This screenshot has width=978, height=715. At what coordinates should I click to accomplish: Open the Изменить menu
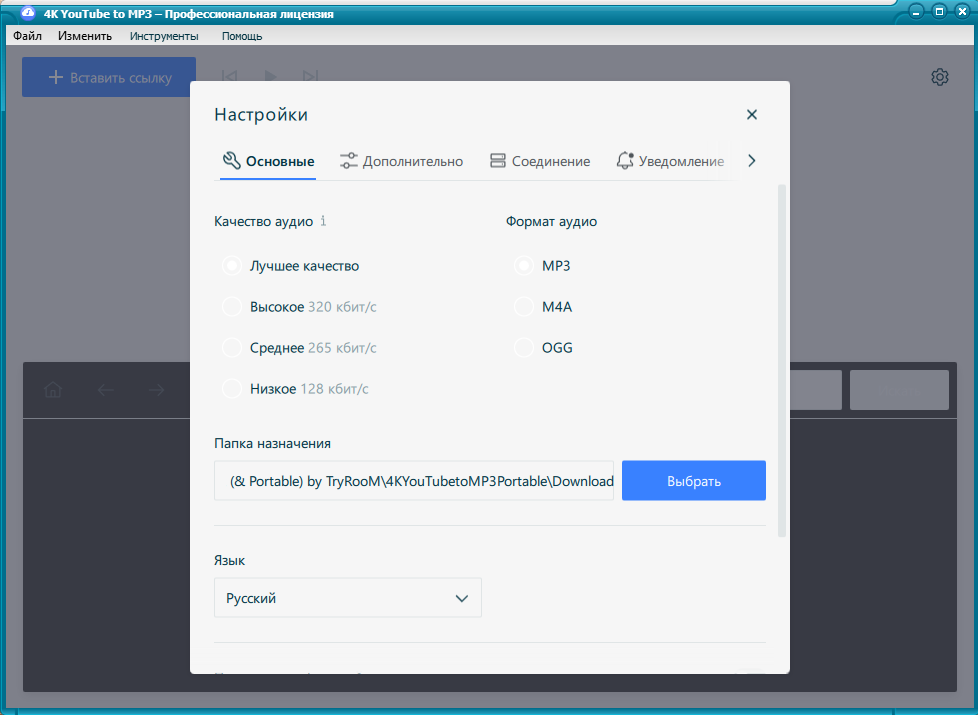[85, 36]
